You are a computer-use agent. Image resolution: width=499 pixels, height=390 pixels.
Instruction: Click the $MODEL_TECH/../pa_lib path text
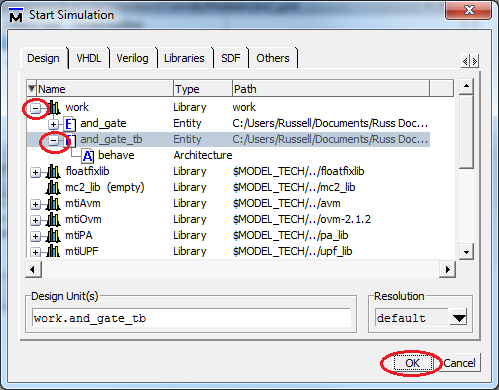(290, 236)
